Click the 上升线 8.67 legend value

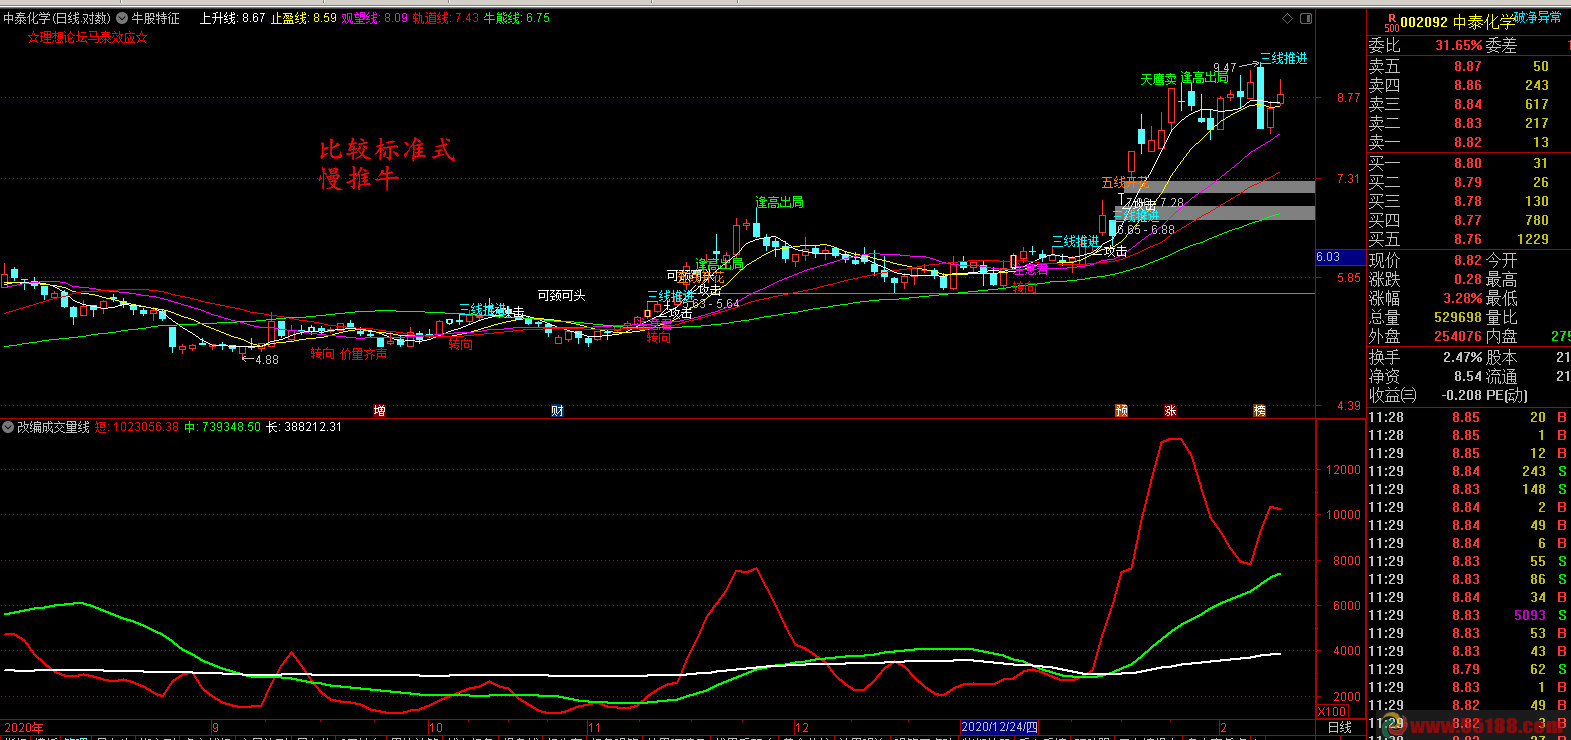(232, 18)
